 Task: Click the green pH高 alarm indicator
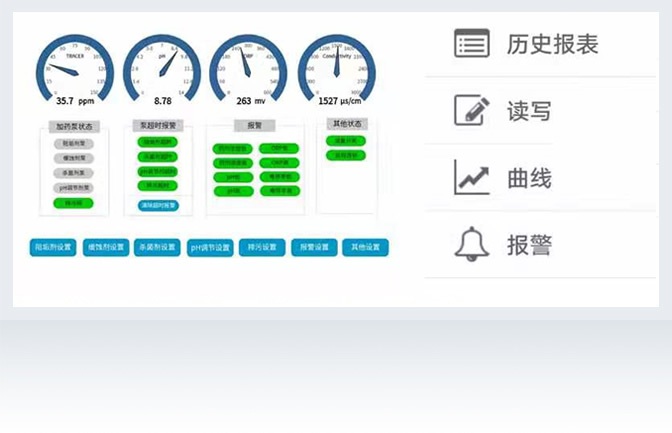(x=233, y=191)
